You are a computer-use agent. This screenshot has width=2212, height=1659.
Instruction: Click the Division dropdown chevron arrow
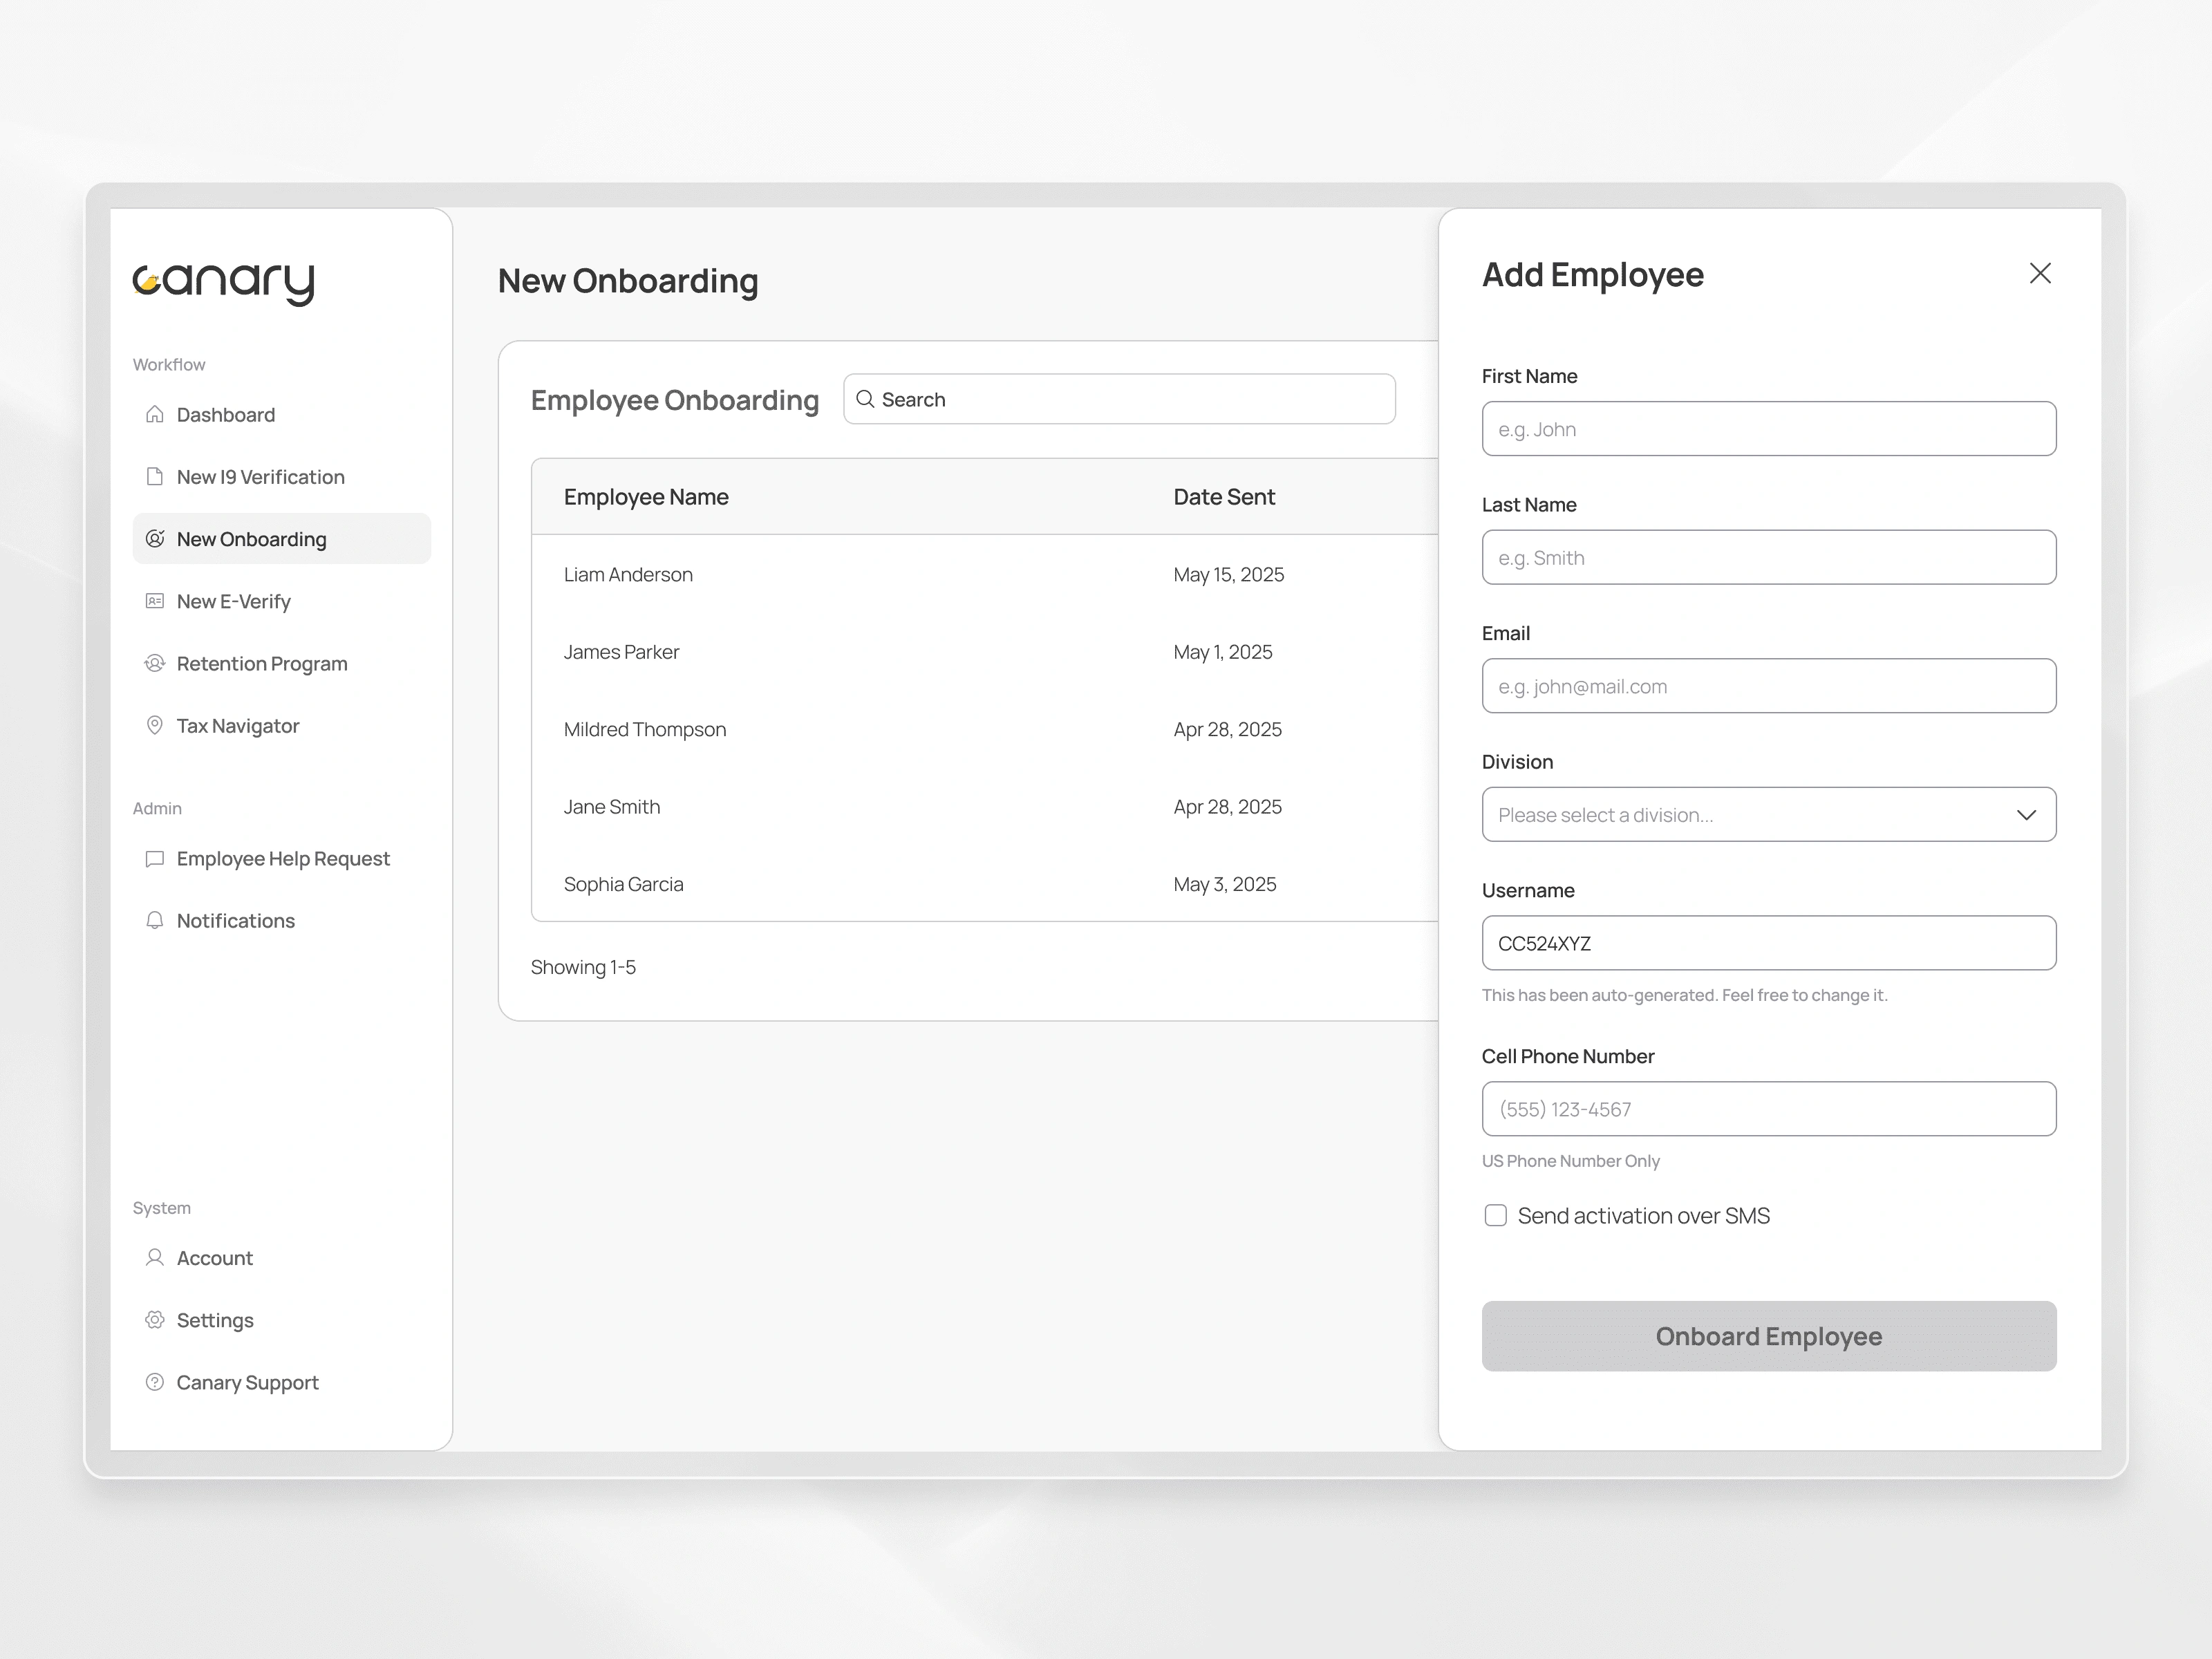[x=2026, y=815]
